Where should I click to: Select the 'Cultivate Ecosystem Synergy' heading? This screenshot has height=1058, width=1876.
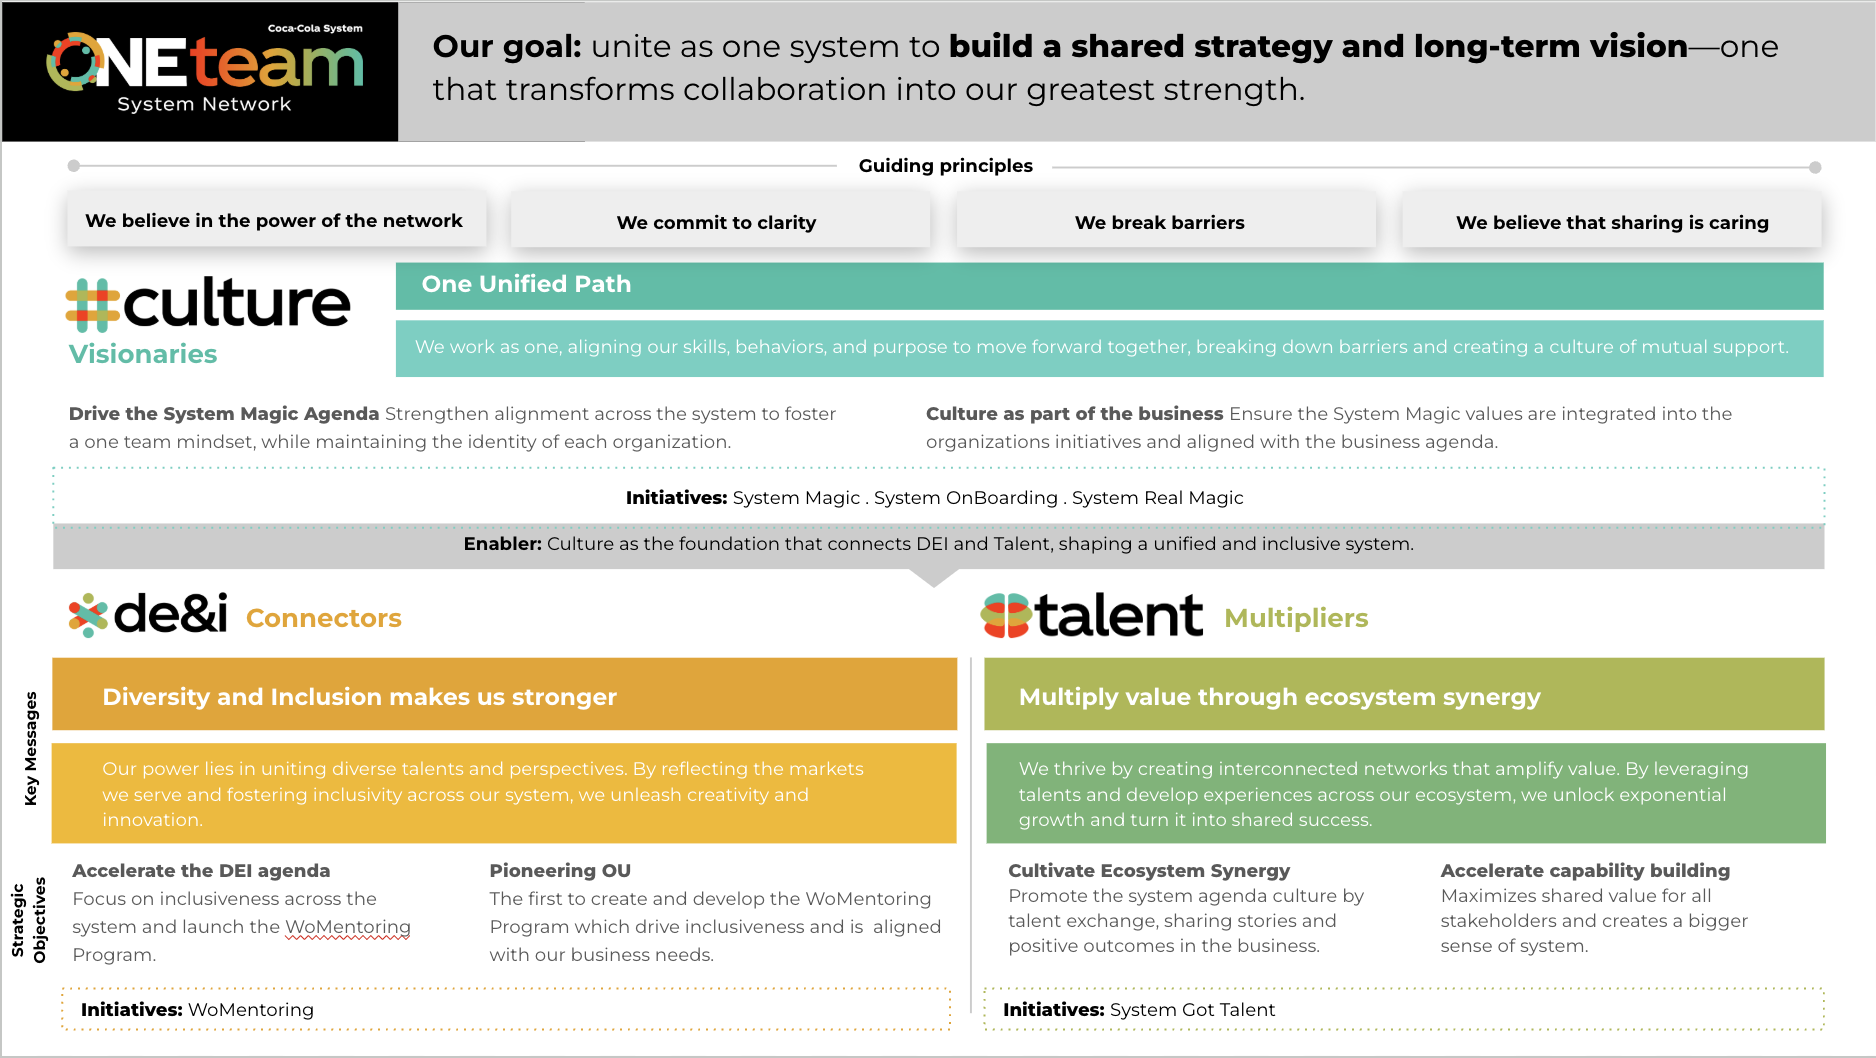point(1149,871)
